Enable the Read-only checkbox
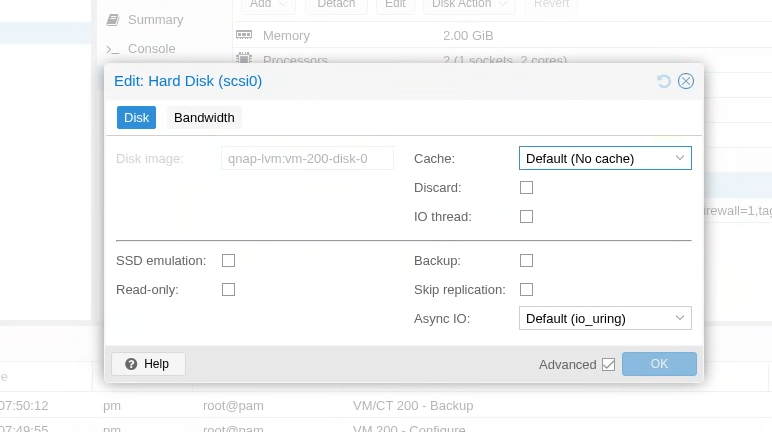 pyautogui.click(x=228, y=290)
